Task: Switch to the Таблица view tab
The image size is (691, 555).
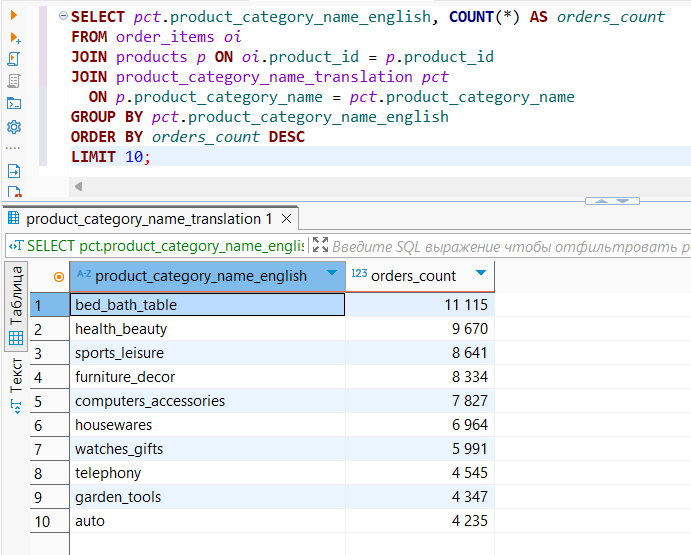Action: [16, 295]
